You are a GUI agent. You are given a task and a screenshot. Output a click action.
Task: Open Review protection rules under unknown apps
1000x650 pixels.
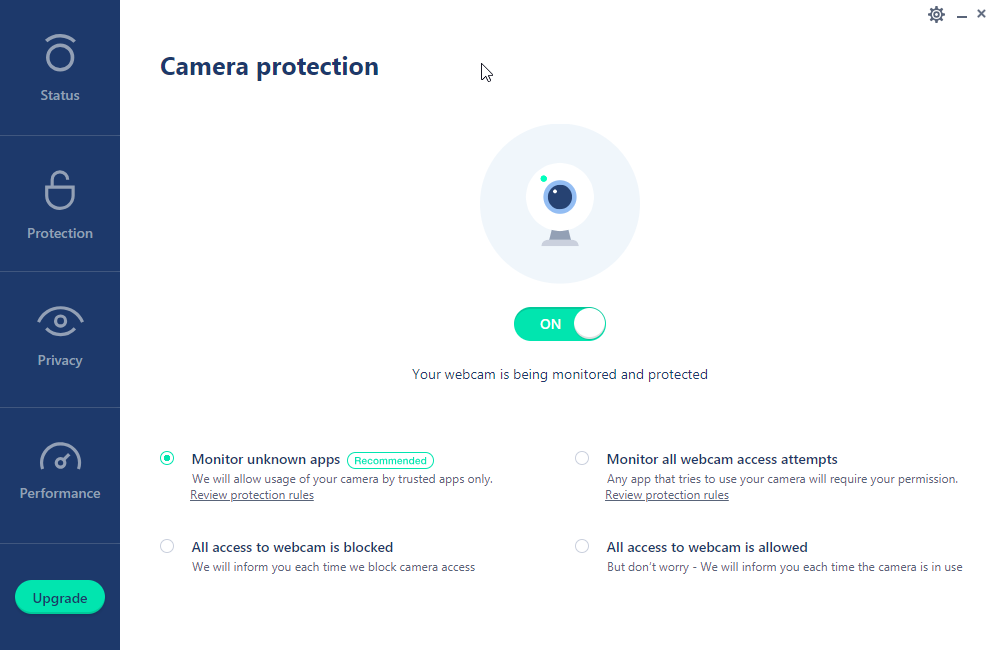click(252, 495)
